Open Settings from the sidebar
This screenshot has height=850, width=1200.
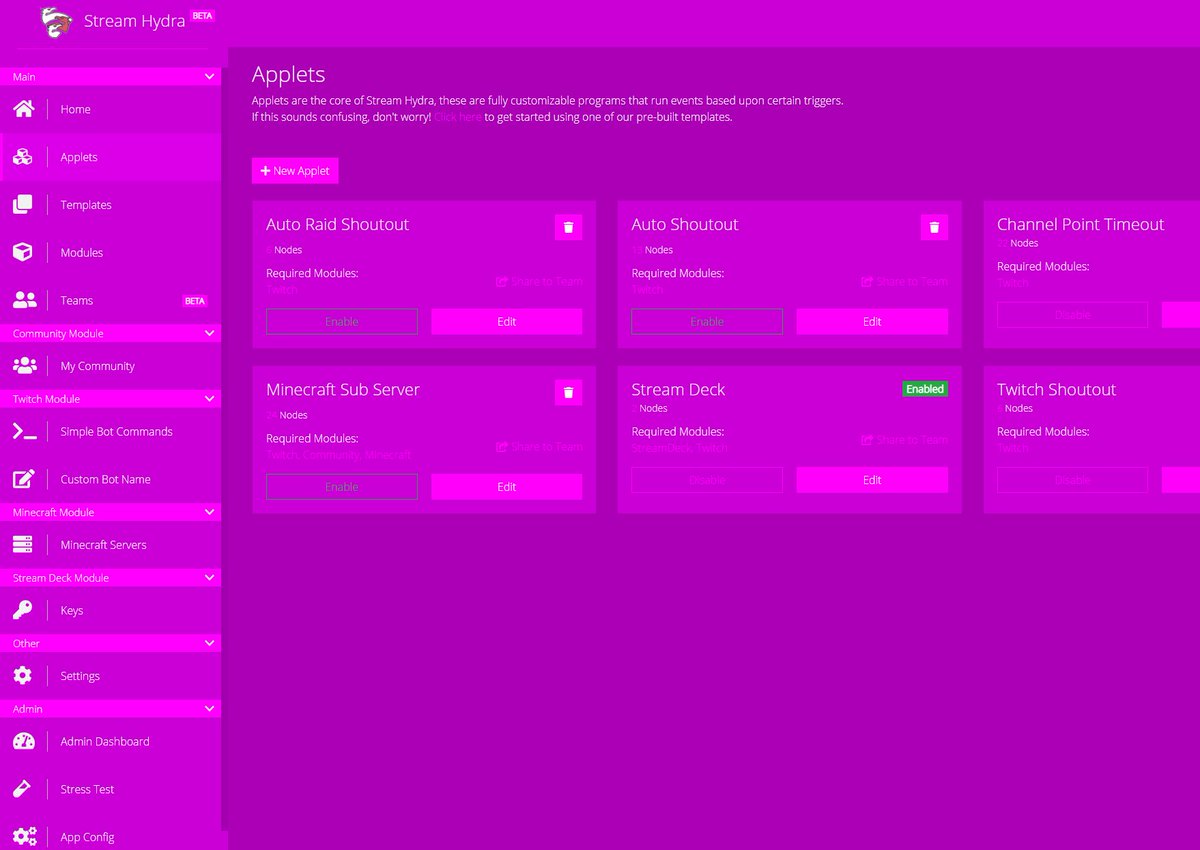point(110,676)
